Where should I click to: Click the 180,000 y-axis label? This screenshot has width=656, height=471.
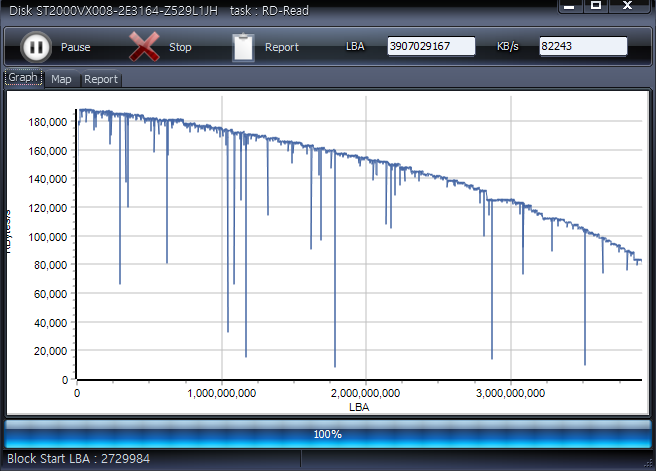point(48,122)
